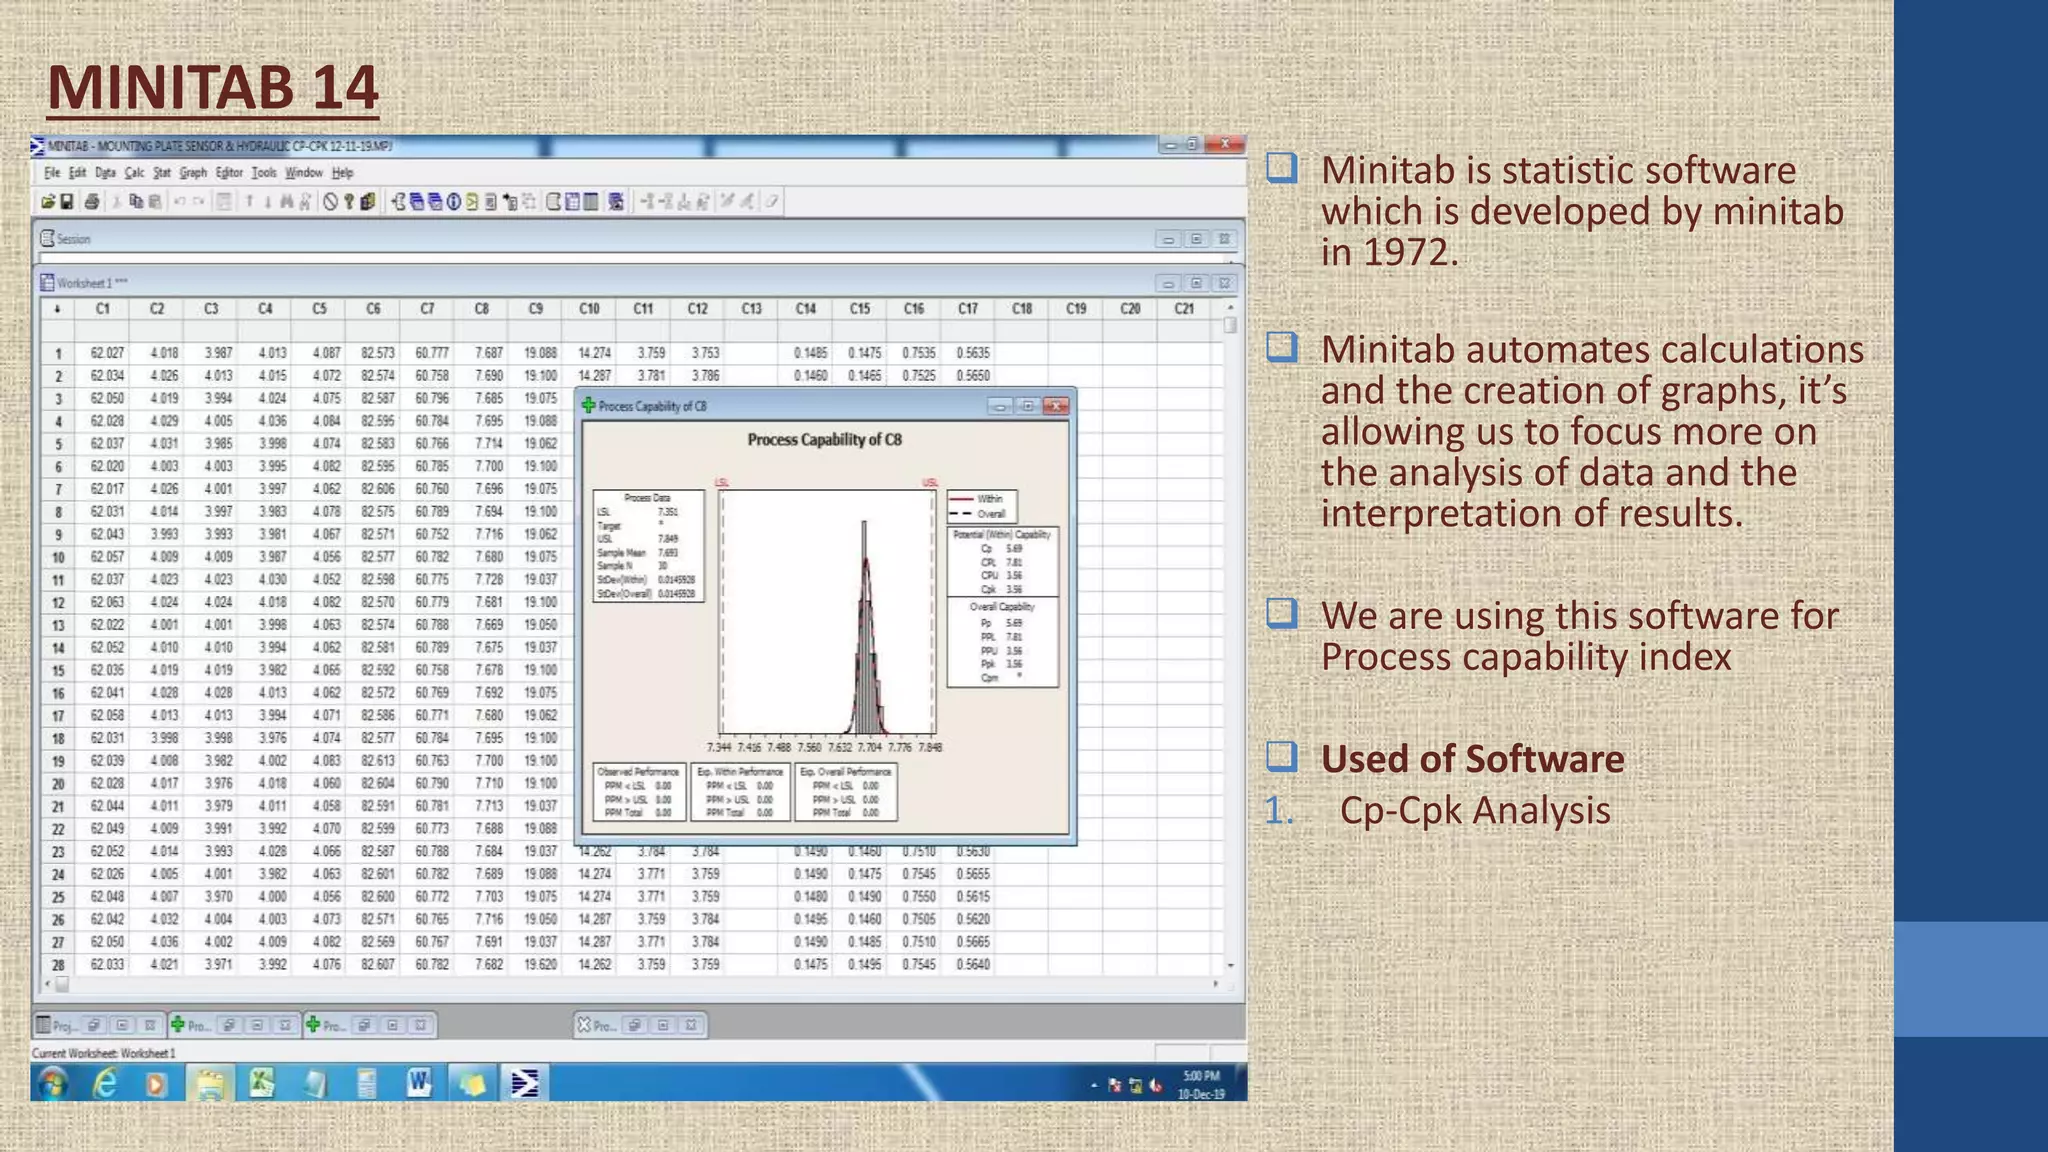The height and width of the screenshot is (1152, 2048).
Task: Open Word from the Windows taskbar
Action: pyautogui.click(x=419, y=1083)
